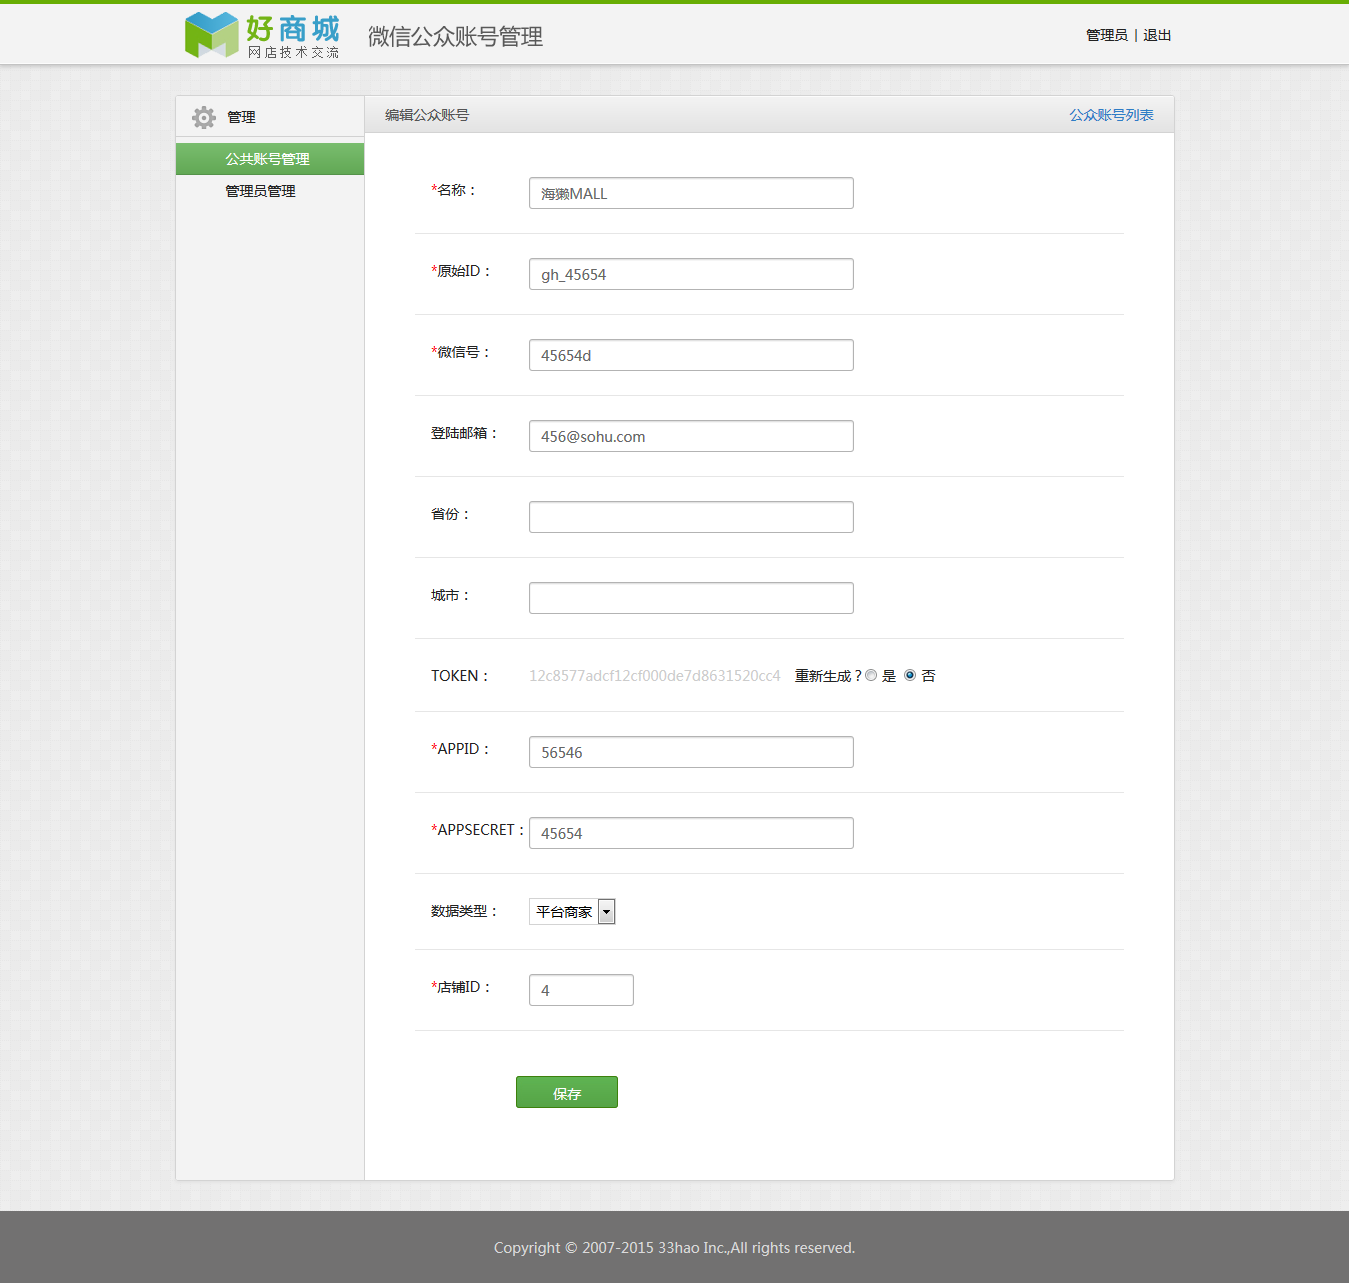The width and height of the screenshot is (1349, 1283).
Task: Go to 公众账号列表 link
Action: coord(1111,115)
